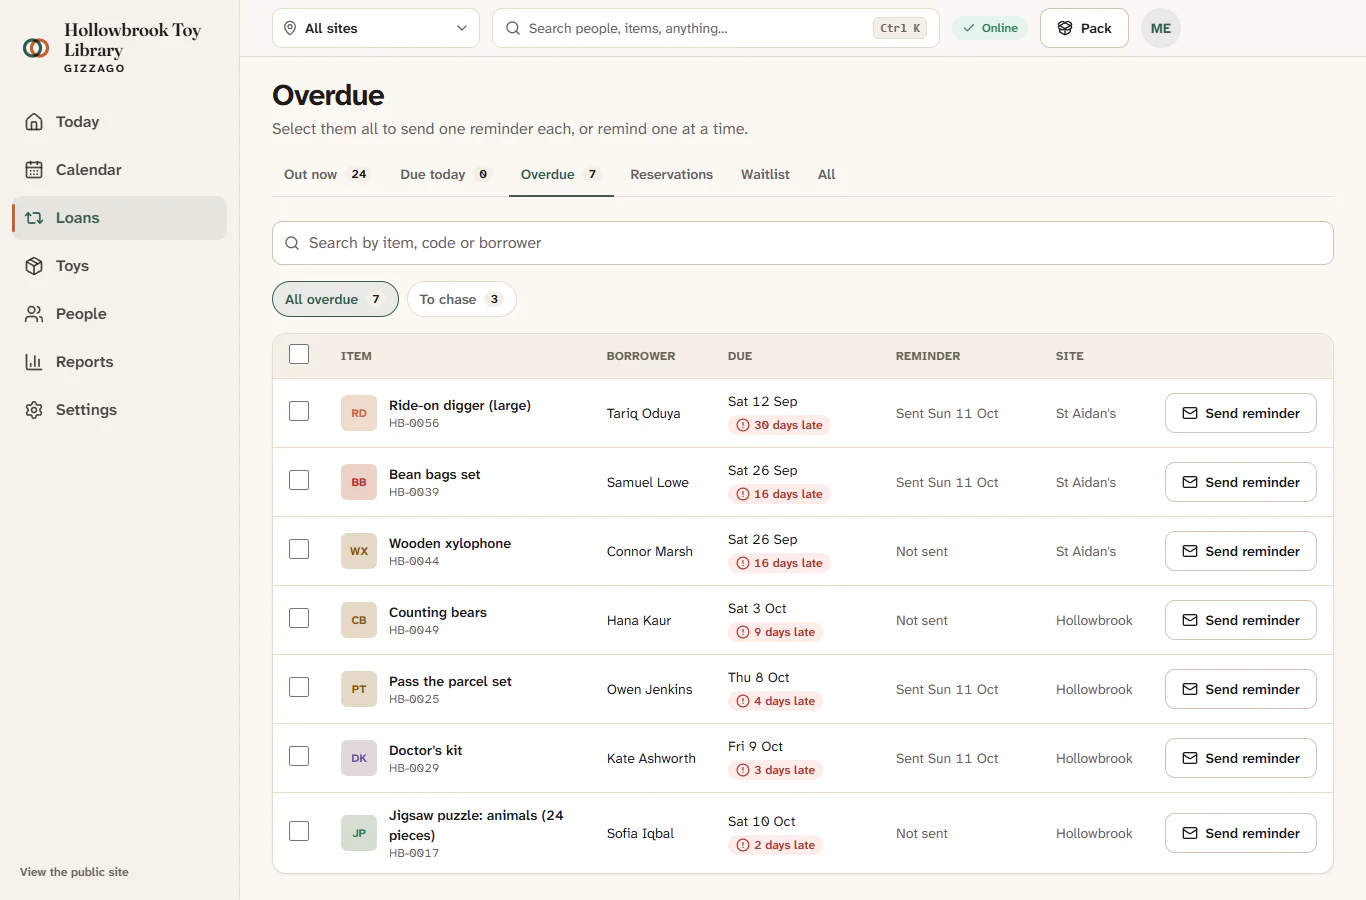Open the Due today tab
Image resolution: width=1366 pixels, height=900 pixels.
(x=445, y=174)
